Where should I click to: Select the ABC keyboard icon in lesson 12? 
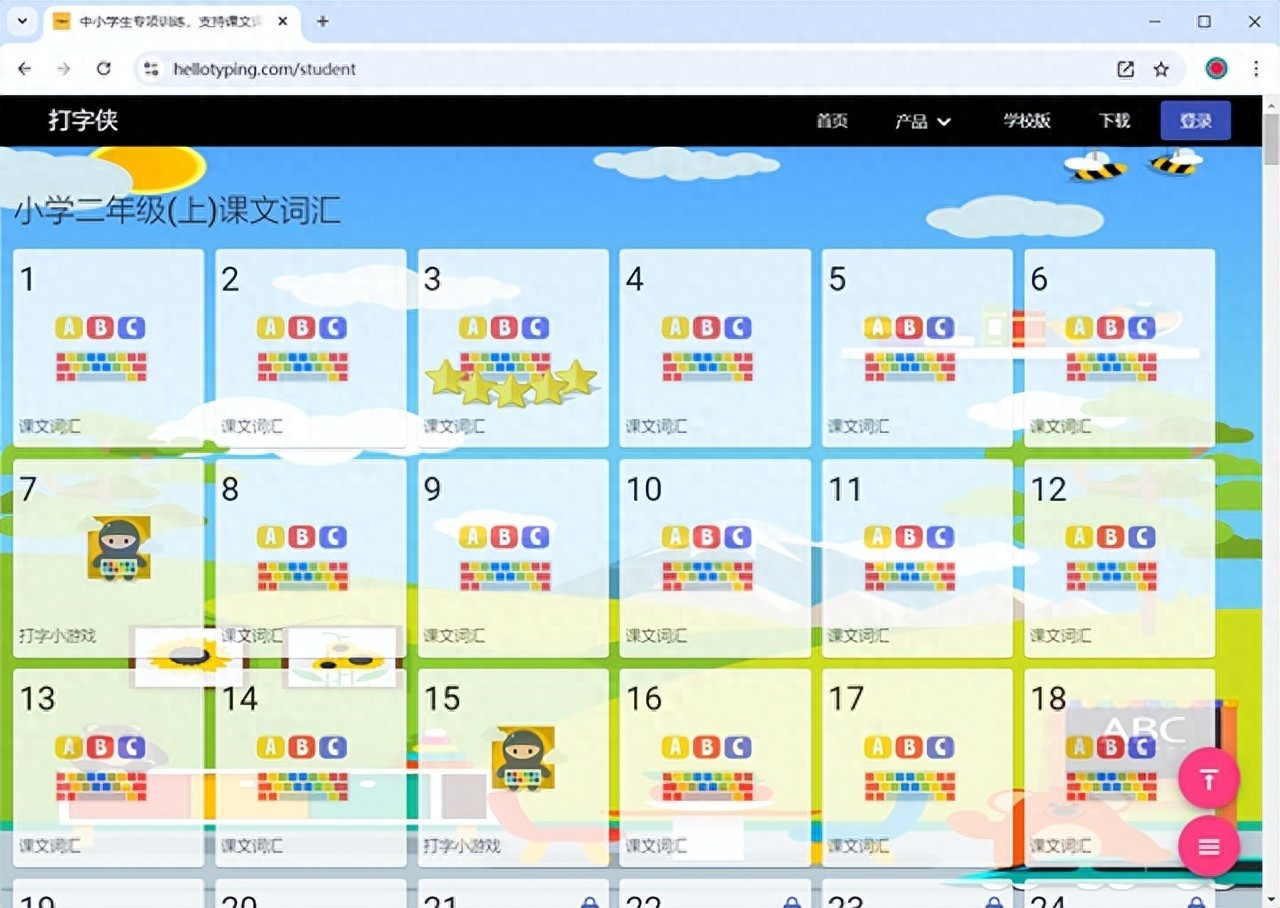[x=1111, y=558]
